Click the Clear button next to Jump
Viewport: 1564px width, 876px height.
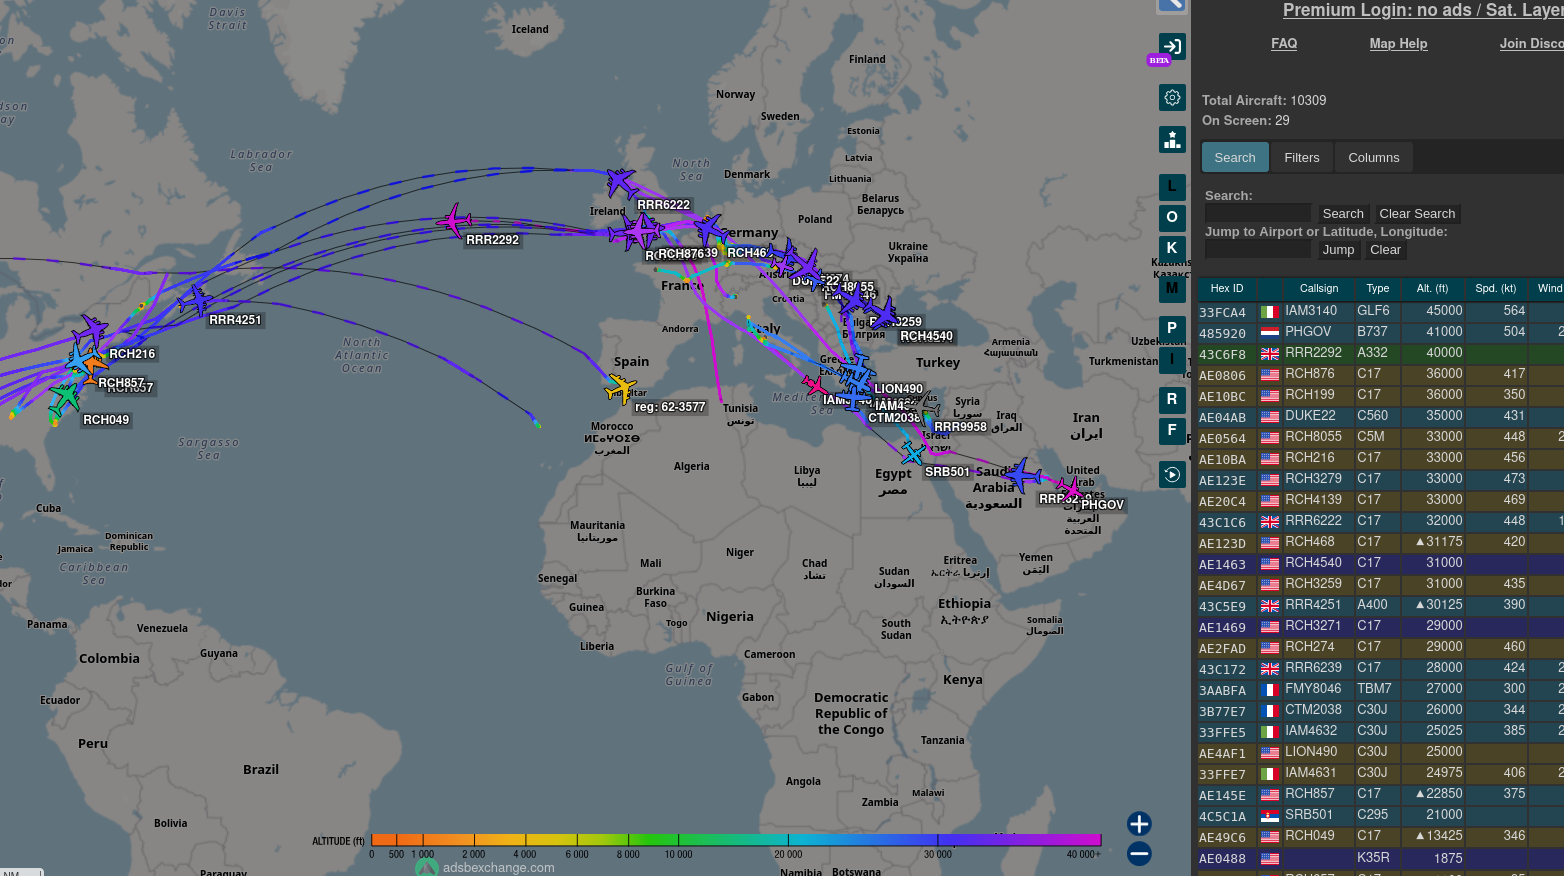[x=1385, y=250]
